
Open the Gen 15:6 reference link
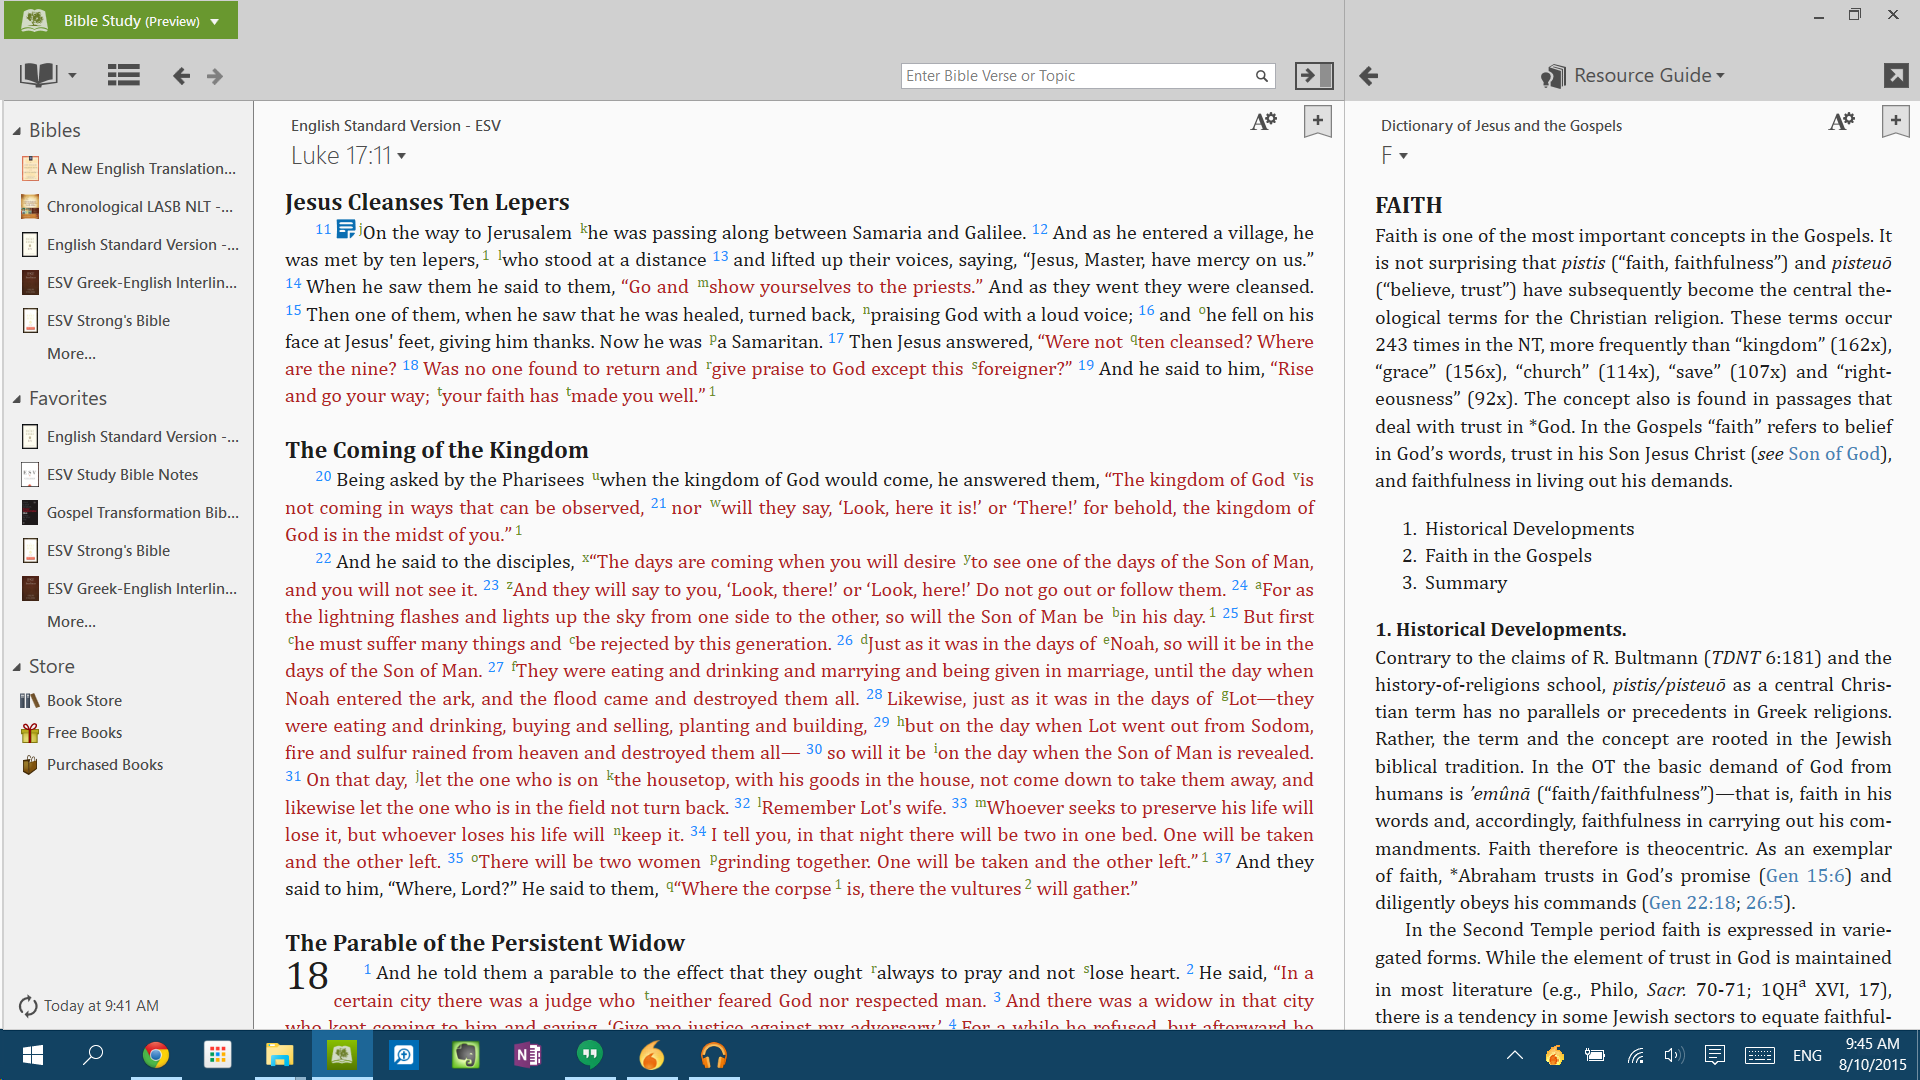(x=1805, y=876)
